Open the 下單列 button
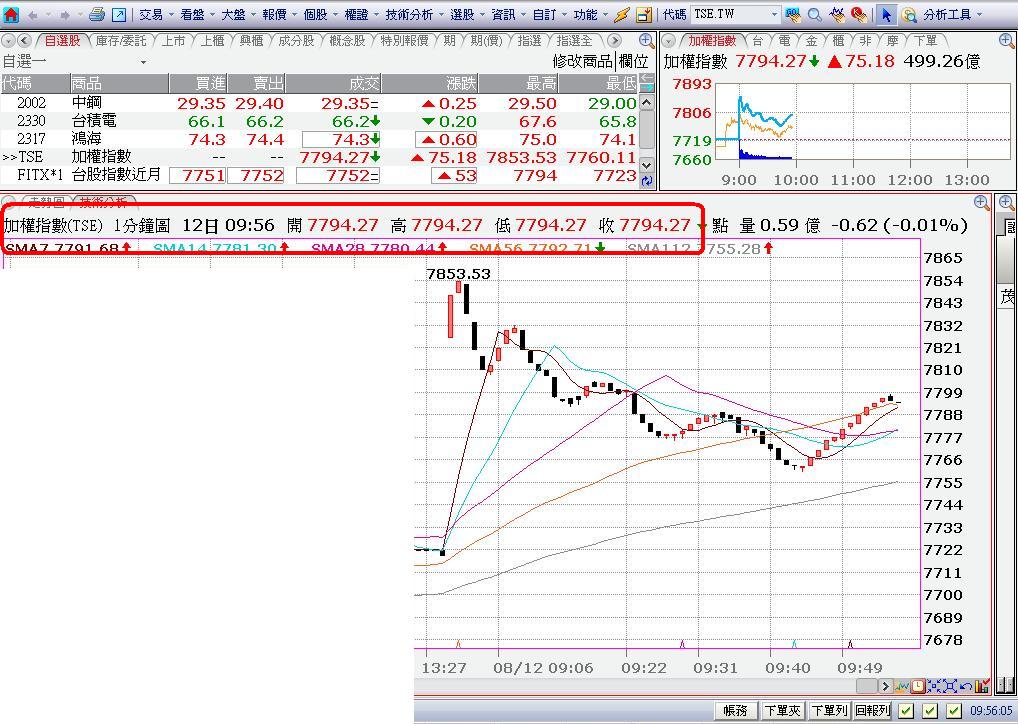This screenshot has height=724, width=1018. point(829,711)
